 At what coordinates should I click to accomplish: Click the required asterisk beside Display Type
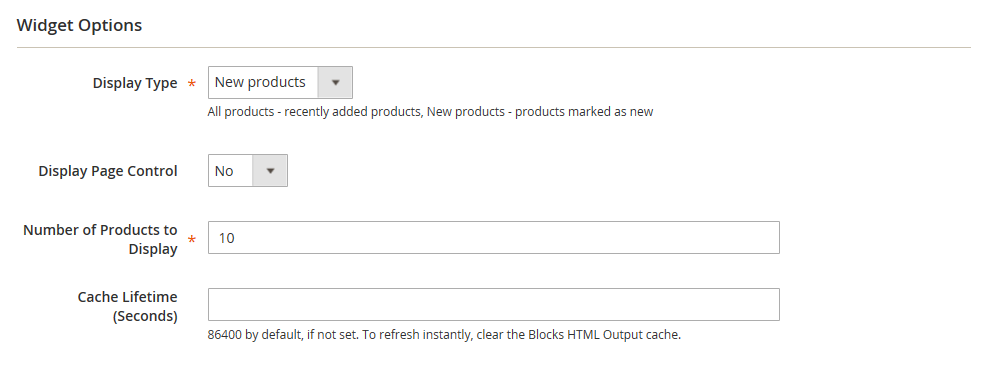click(192, 84)
